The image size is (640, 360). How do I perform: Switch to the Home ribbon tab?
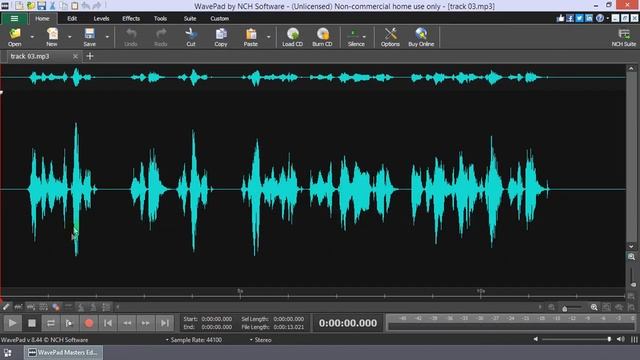[42, 18]
